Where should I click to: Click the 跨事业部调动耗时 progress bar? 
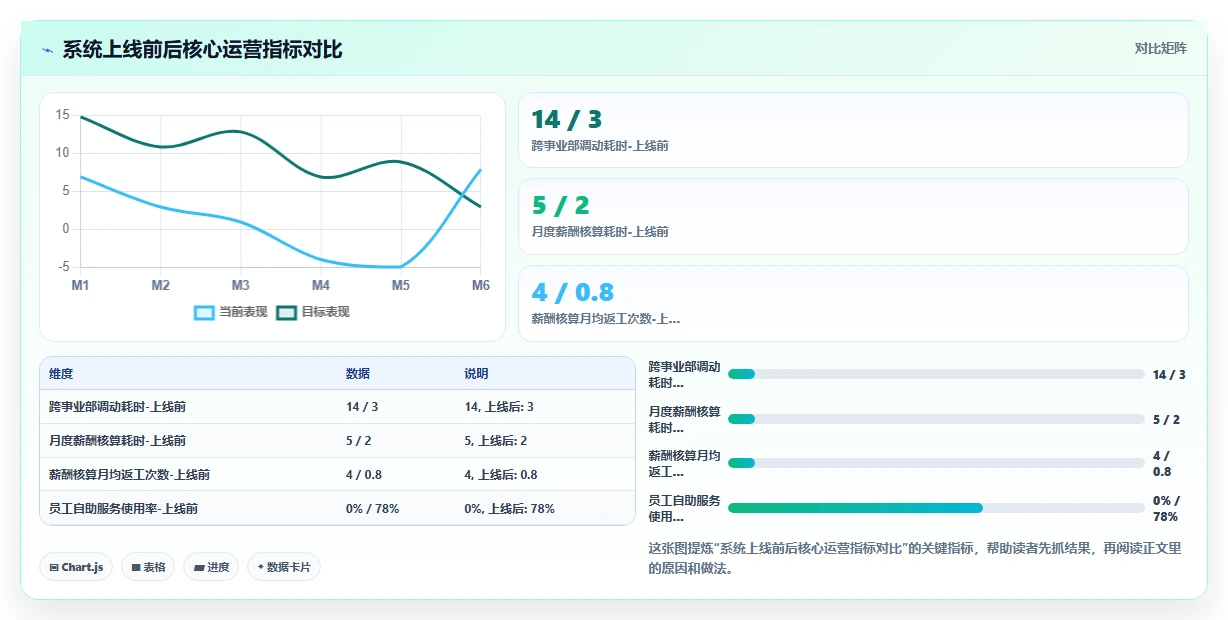(936, 374)
